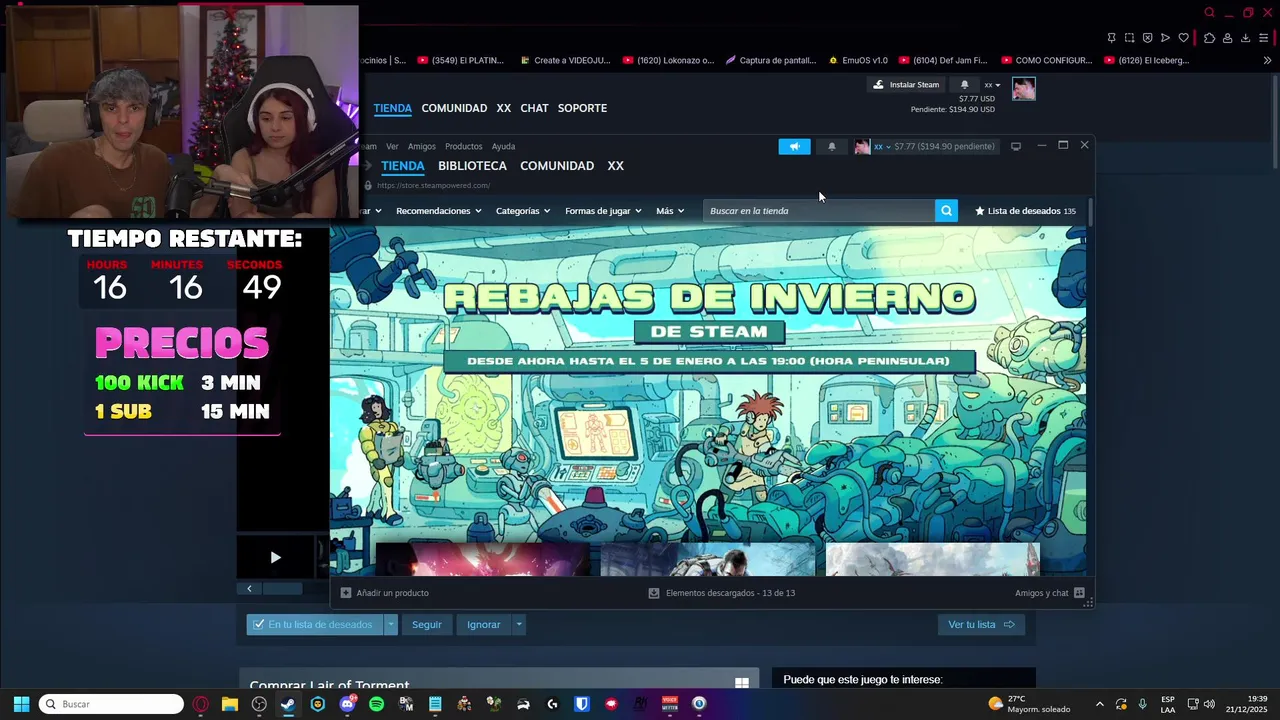This screenshot has height=720, width=1280.
Task: Open COMO CONFIGUR... YouTube bookmark
Action: point(1047,60)
